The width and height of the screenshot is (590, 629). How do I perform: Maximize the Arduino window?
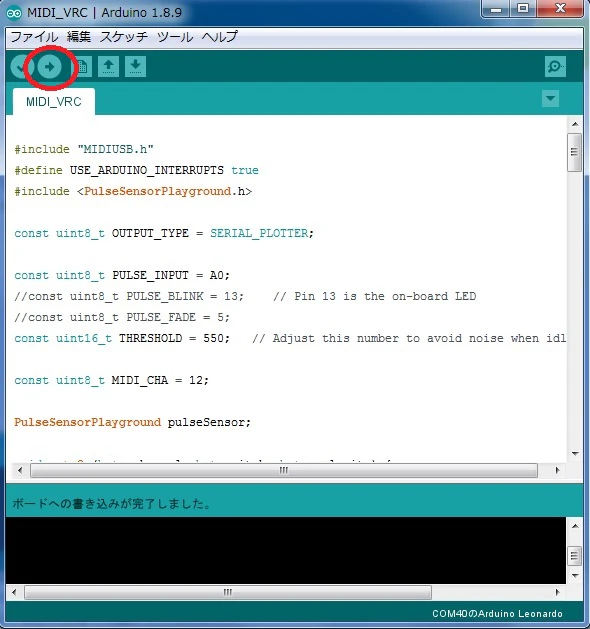tap(523, 9)
